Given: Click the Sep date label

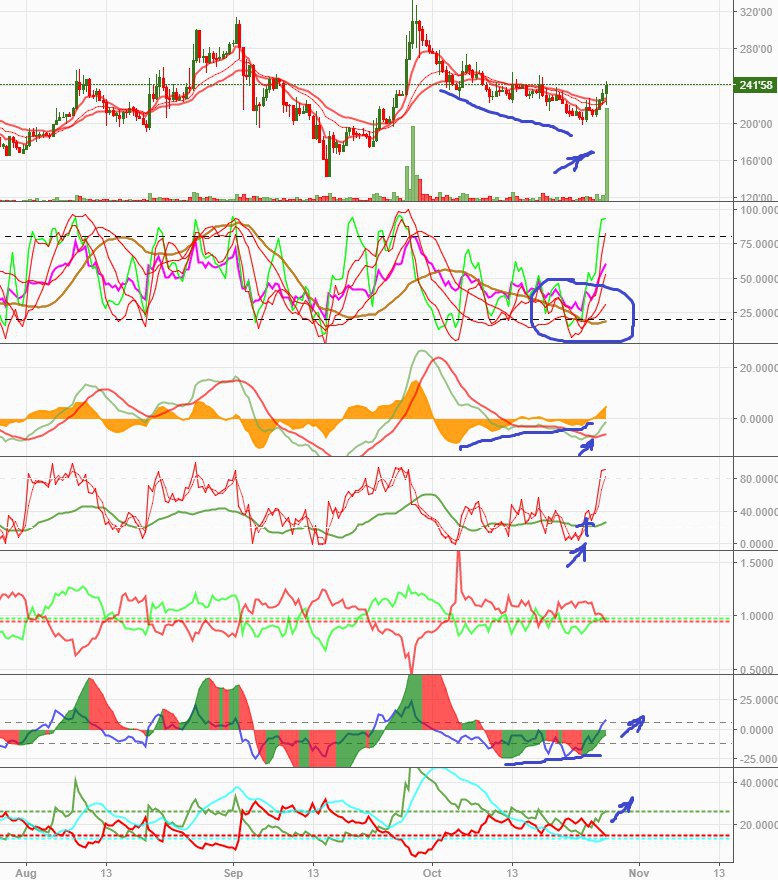Looking at the screenshot, I should (x=233, y=873).
